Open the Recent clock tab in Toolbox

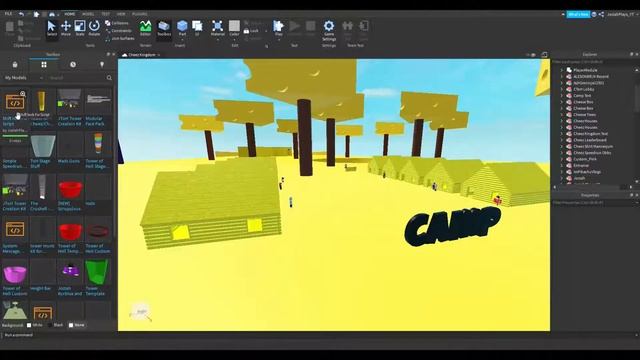(x=73, y=64)
